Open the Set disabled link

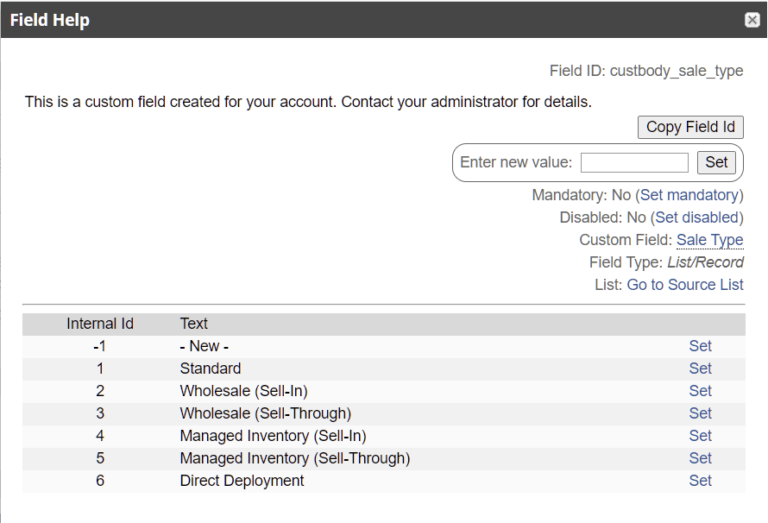coord(696,217)
